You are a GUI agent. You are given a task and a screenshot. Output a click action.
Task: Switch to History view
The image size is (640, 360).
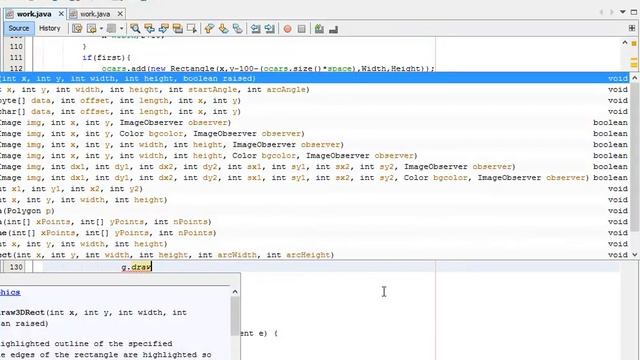point(50,28)
